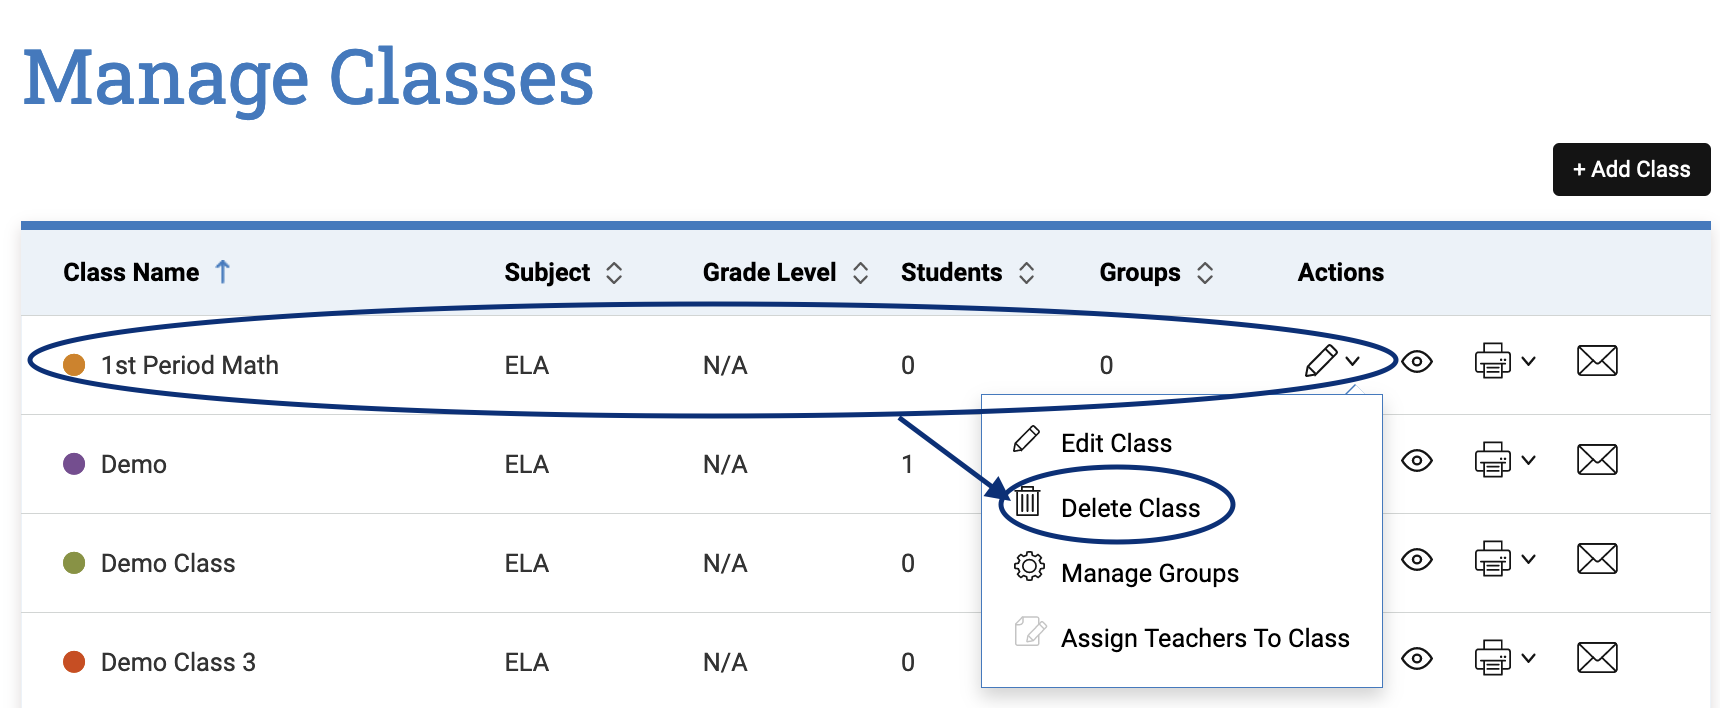Select Delete Class from the menu

click(x=1130, y=508)
